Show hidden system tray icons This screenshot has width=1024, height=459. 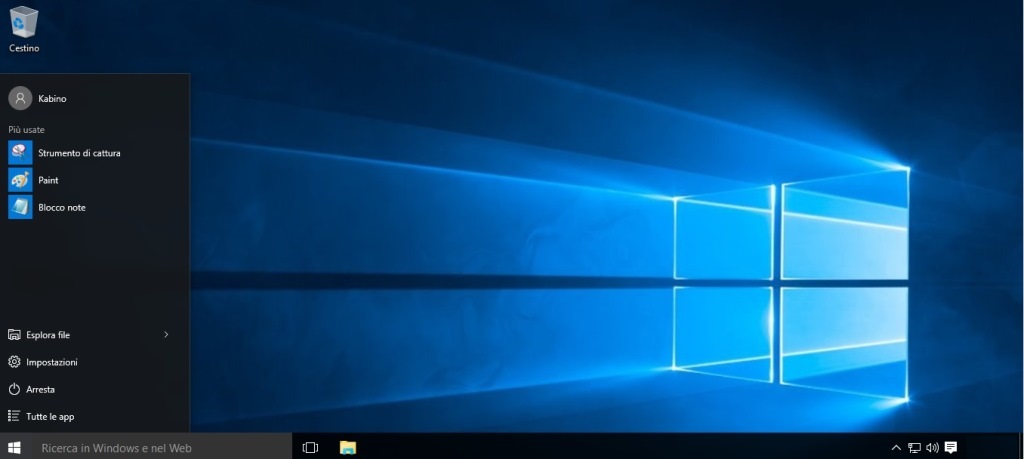pyautogui.click(x=896, y=447)
